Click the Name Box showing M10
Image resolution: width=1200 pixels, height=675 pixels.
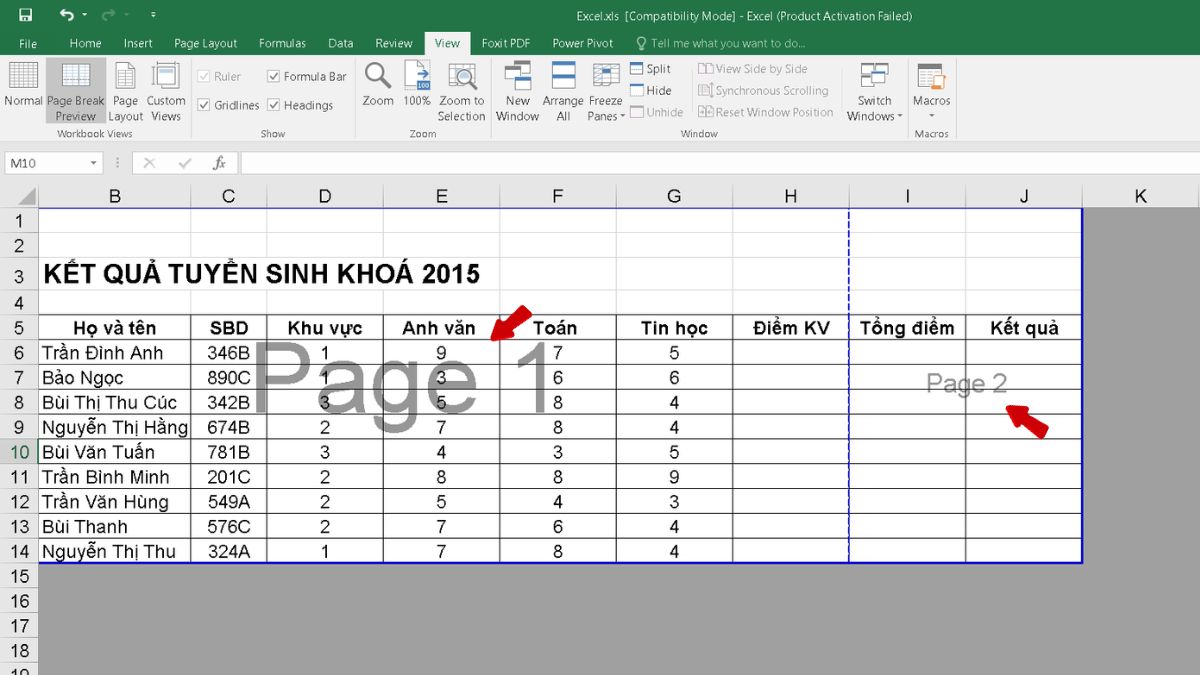(x=46, y=163)
